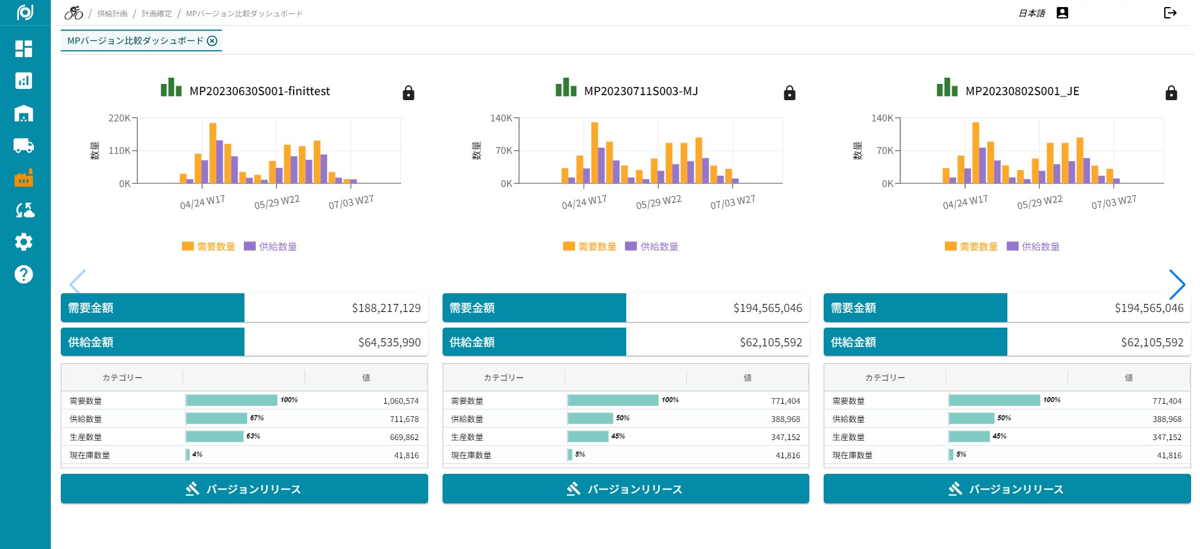
Task: Select the orange factory icon in sidebar
Action: [x=24, y=178]
